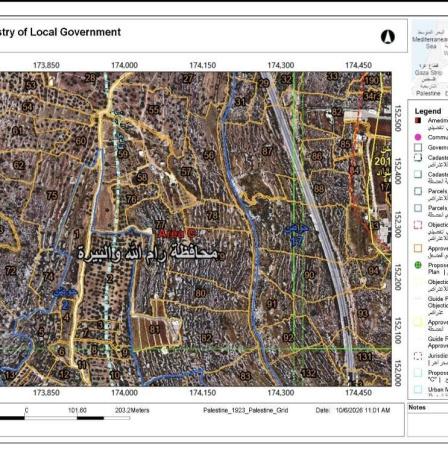Click the 174,150 easting label above the map

203,65
